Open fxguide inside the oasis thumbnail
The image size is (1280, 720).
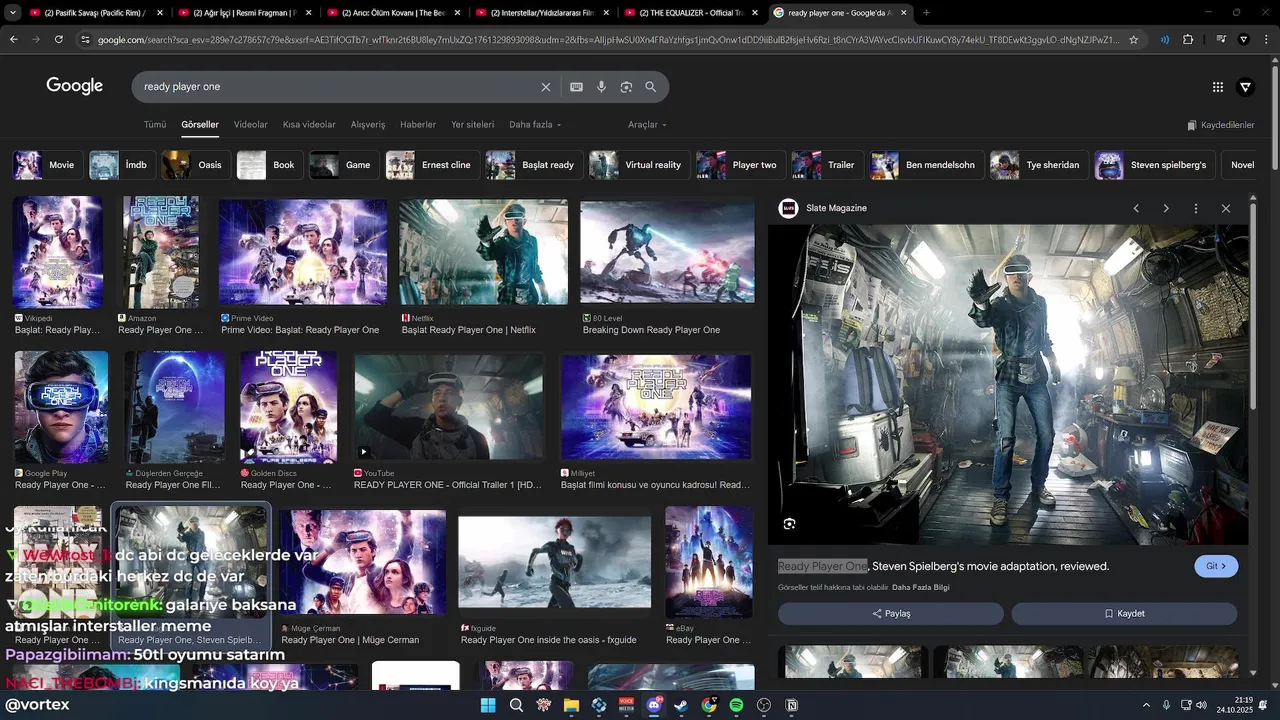pos(554,562)
